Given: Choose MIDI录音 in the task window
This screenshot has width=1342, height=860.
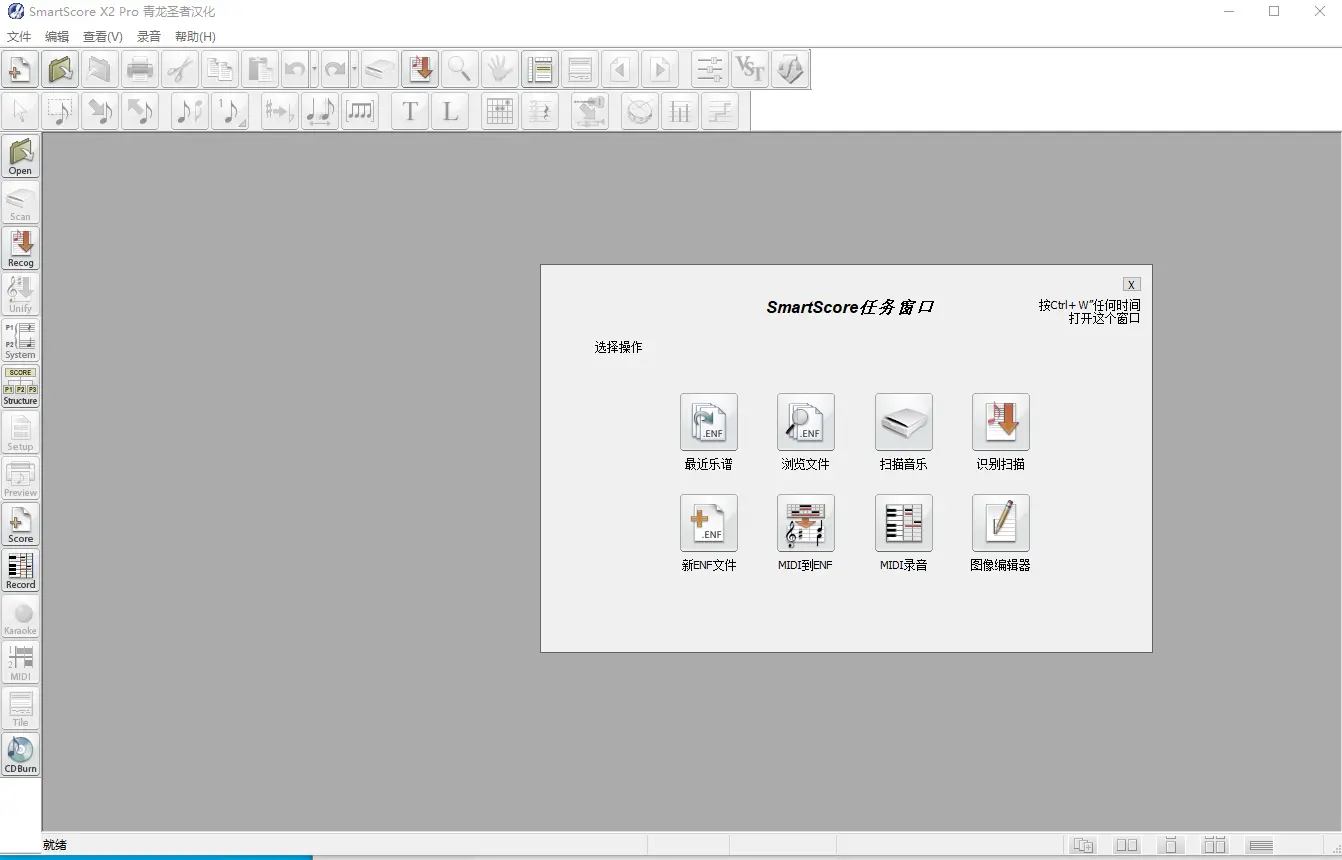Looking at the screenshot, I should coord(904,523).
